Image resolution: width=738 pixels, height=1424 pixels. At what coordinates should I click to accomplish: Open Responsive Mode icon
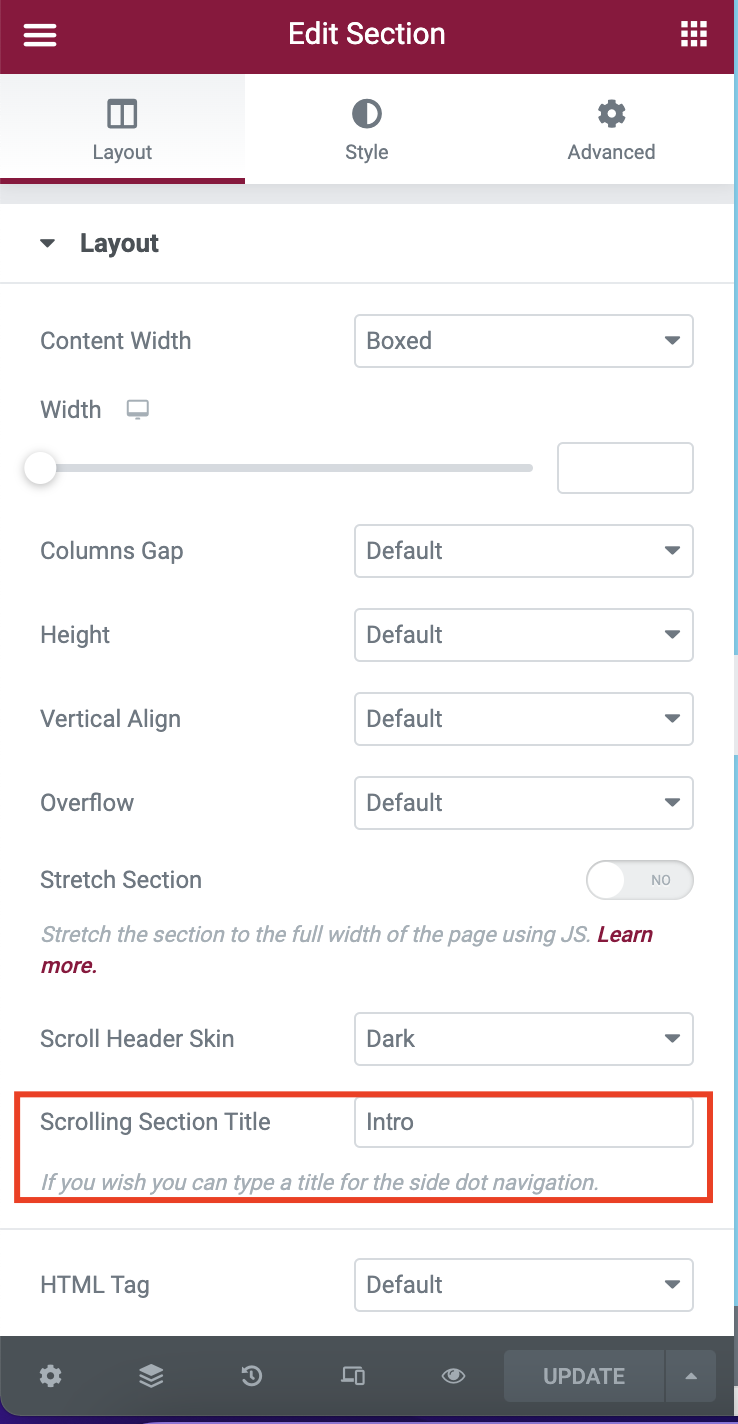pyautogui.click(x=353, y=1376)
